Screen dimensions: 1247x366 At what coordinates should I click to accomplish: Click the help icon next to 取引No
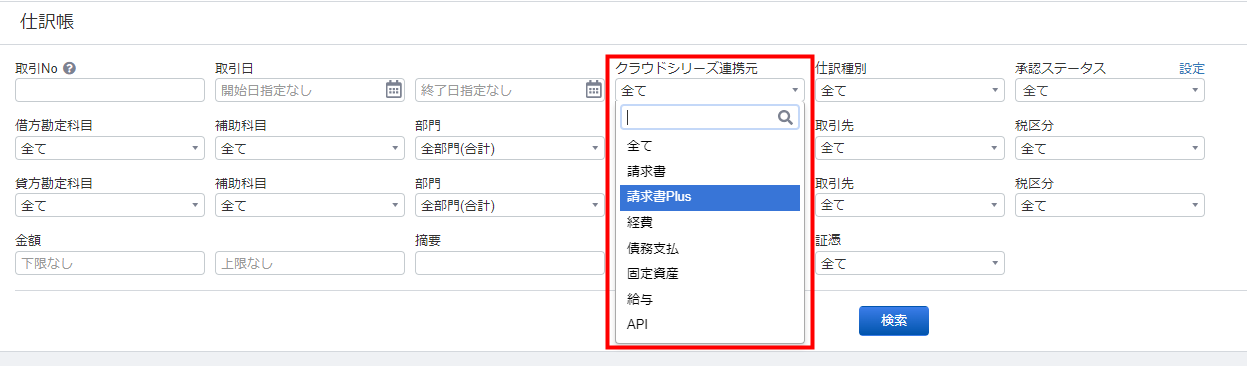tap(70, 69)
